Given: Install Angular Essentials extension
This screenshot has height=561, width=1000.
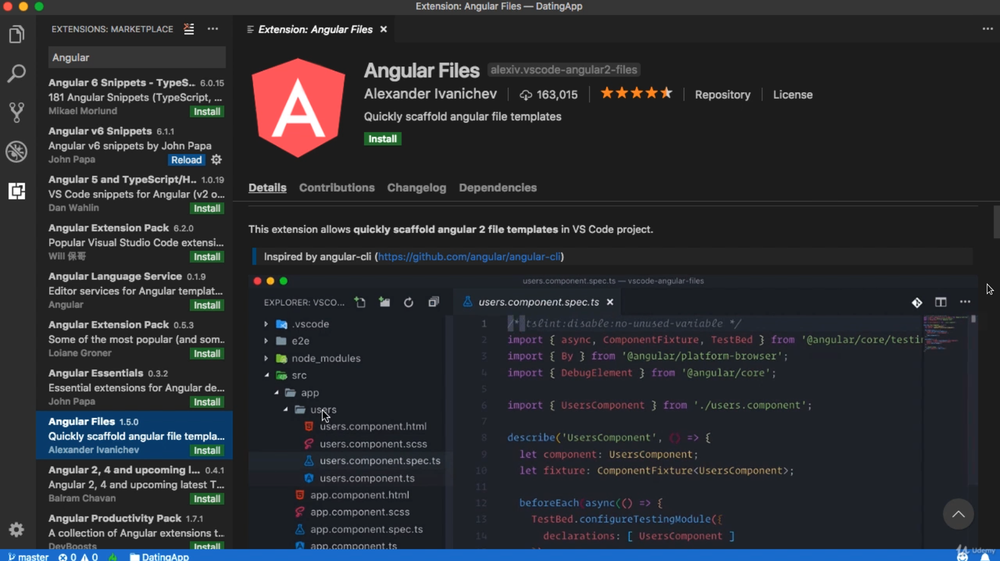Looking at the screenshot, I should click(207, 402).
